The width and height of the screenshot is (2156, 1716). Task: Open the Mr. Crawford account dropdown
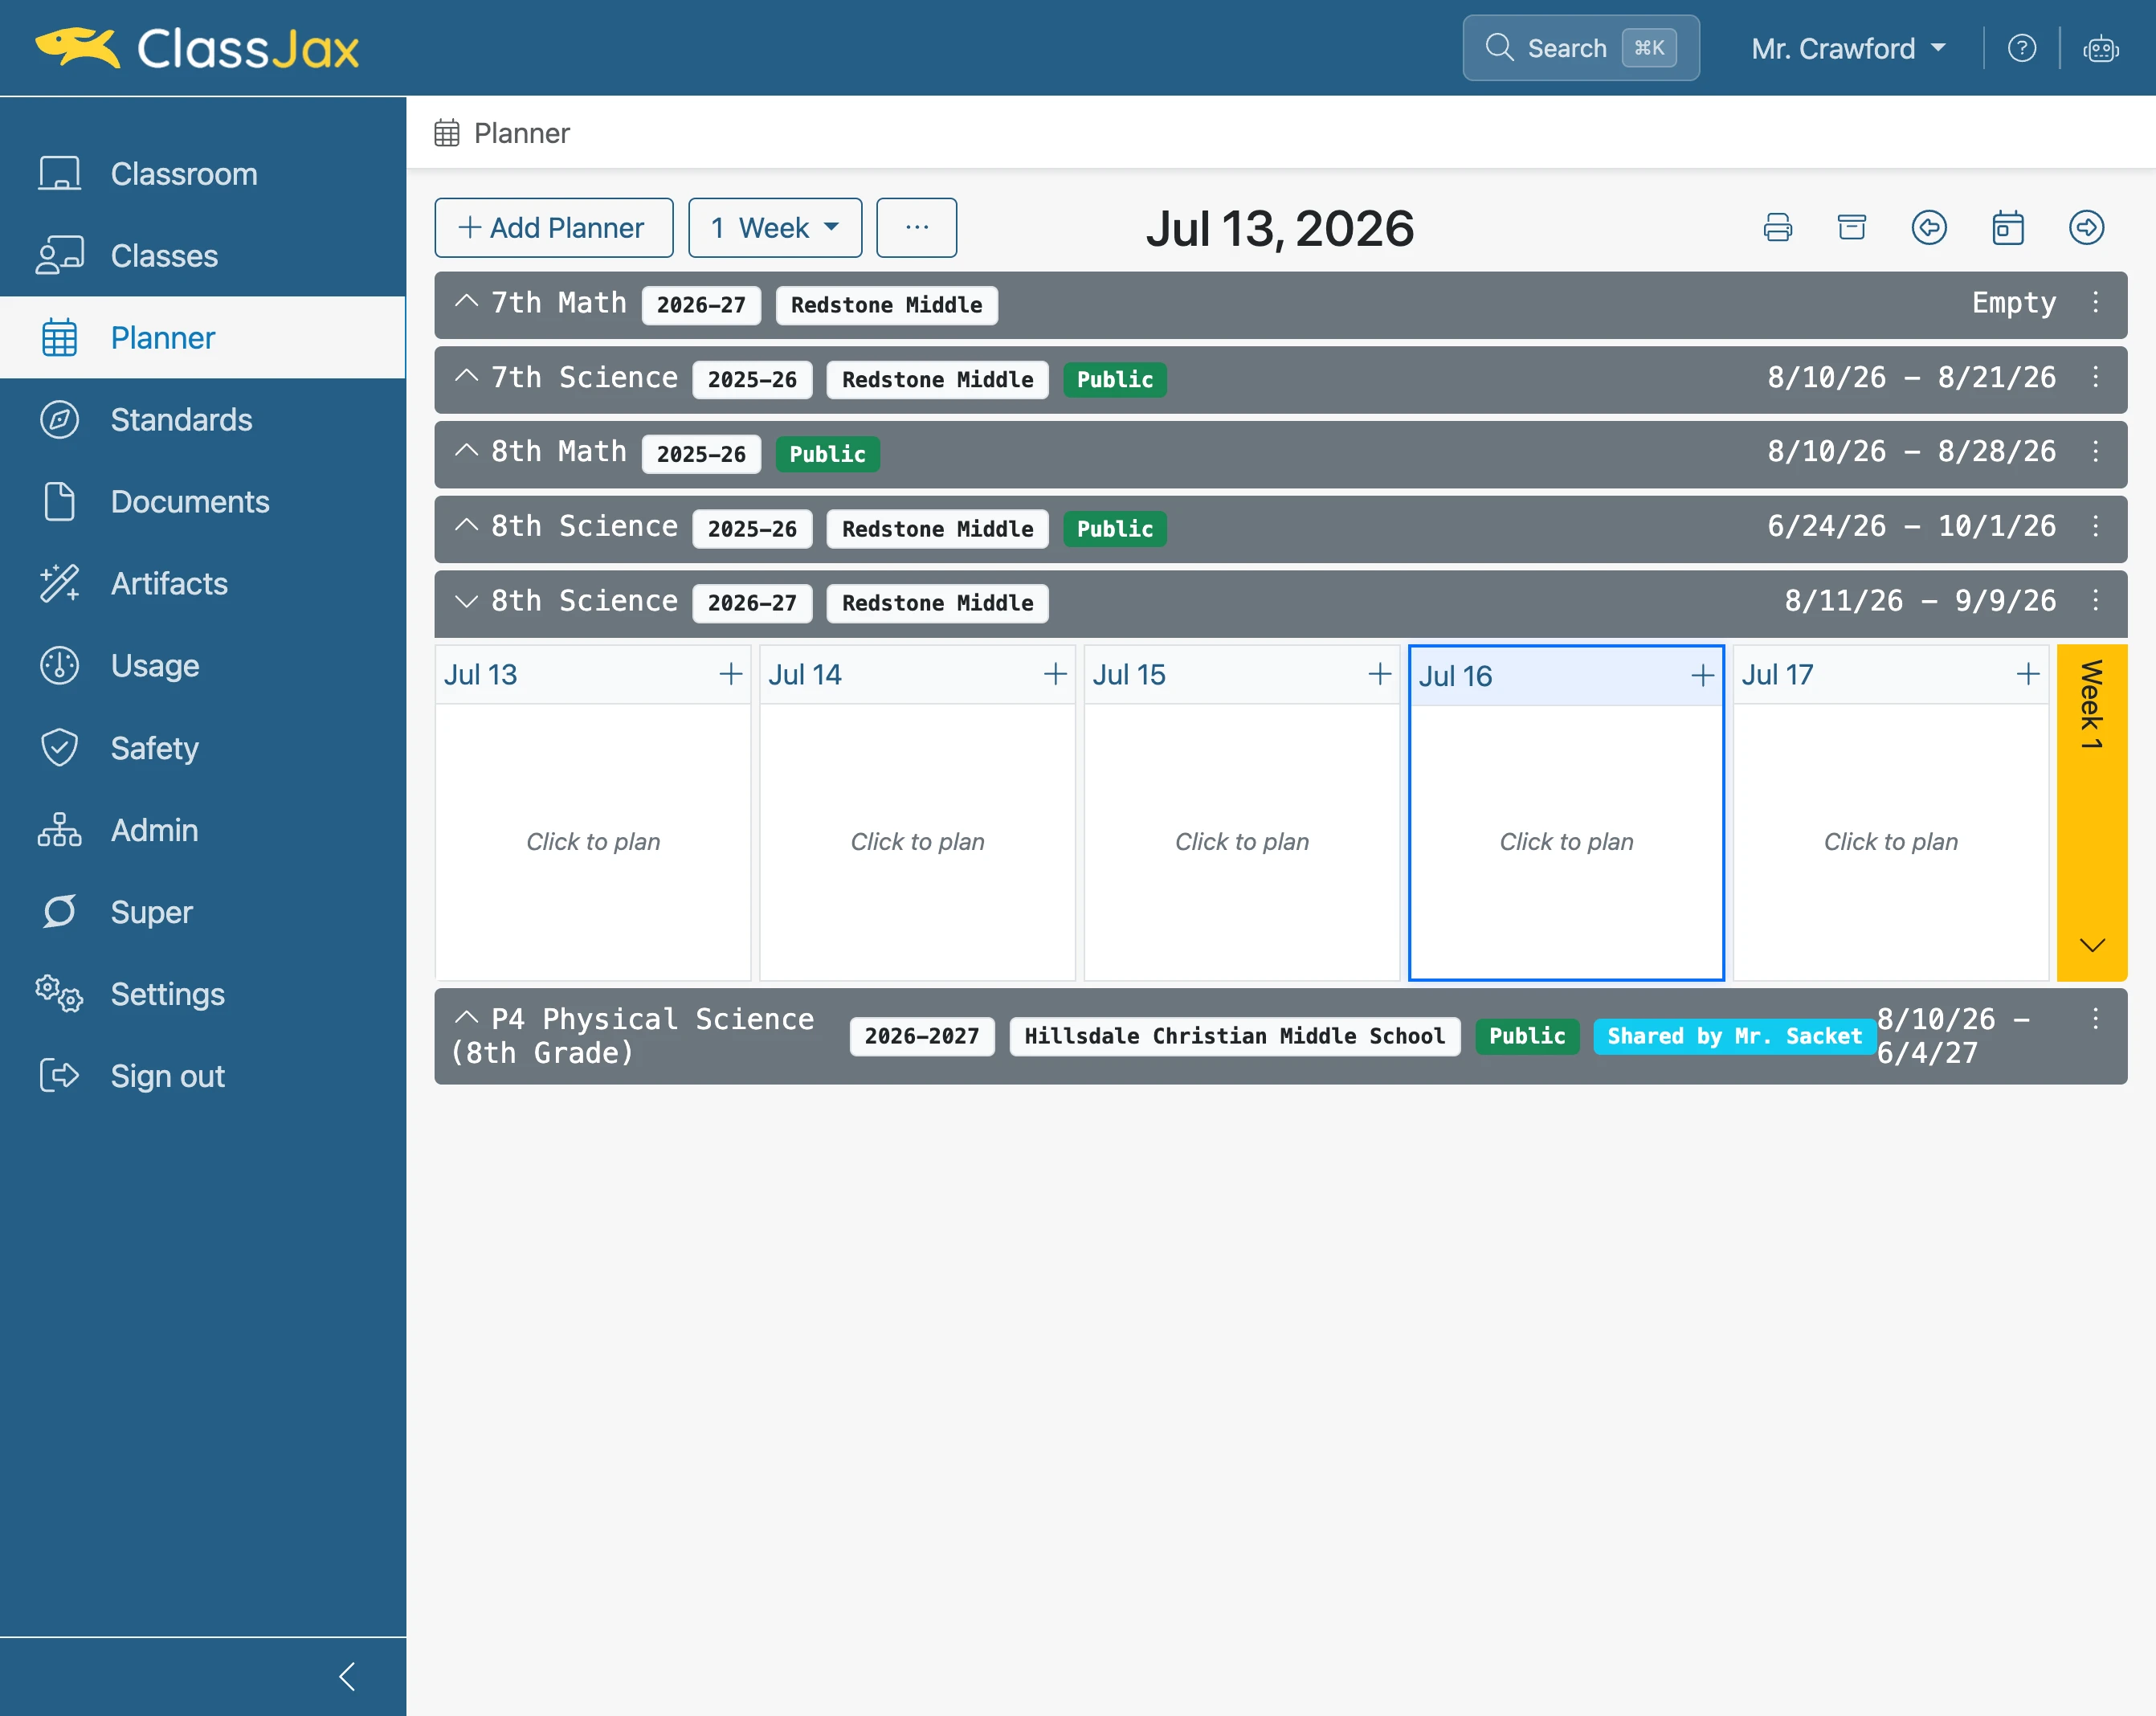coord(1848,48)
